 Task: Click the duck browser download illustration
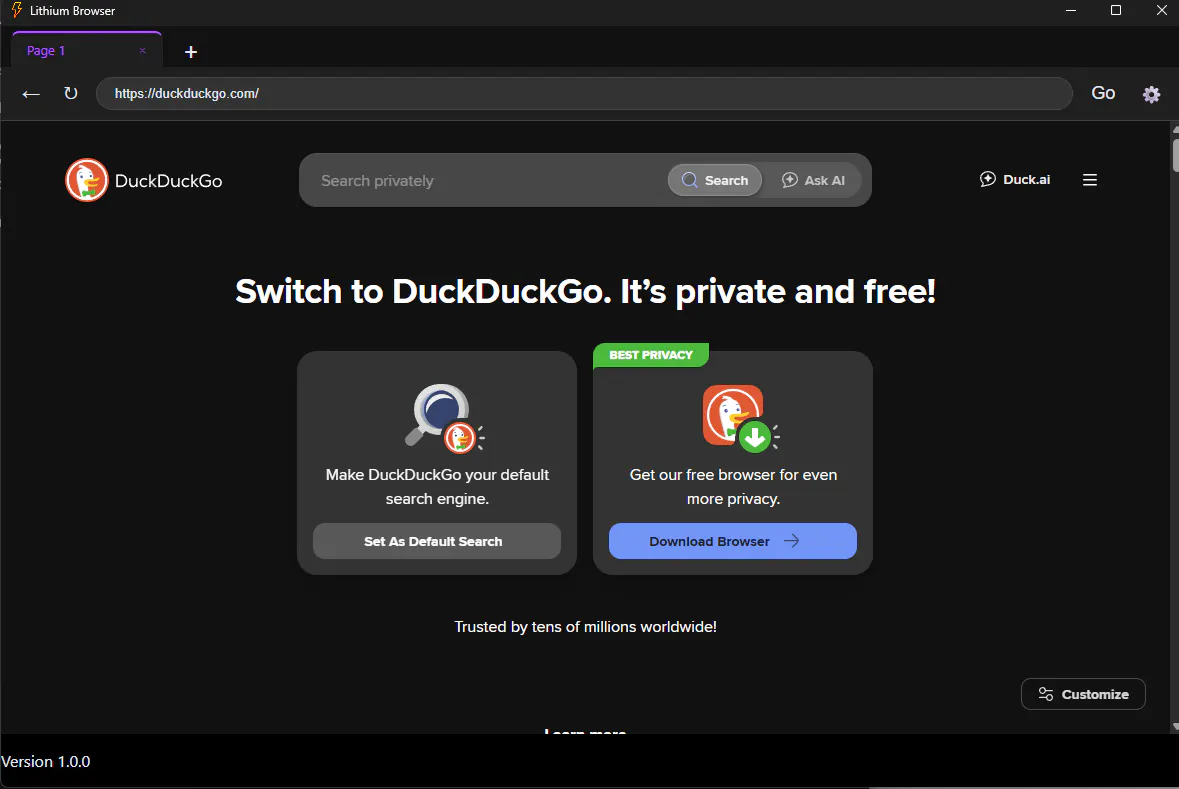[x=741, y=418]
